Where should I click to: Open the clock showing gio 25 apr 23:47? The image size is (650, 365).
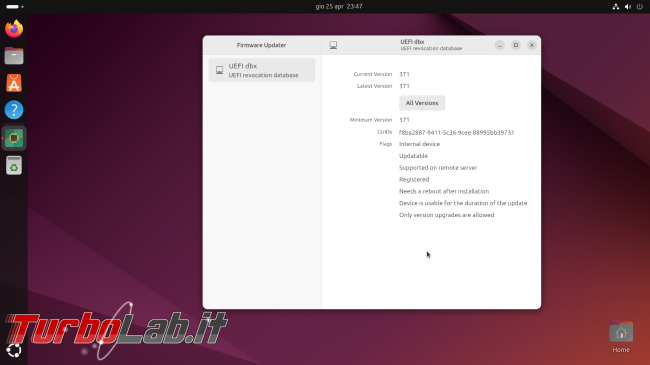click(x=339, y=7)
